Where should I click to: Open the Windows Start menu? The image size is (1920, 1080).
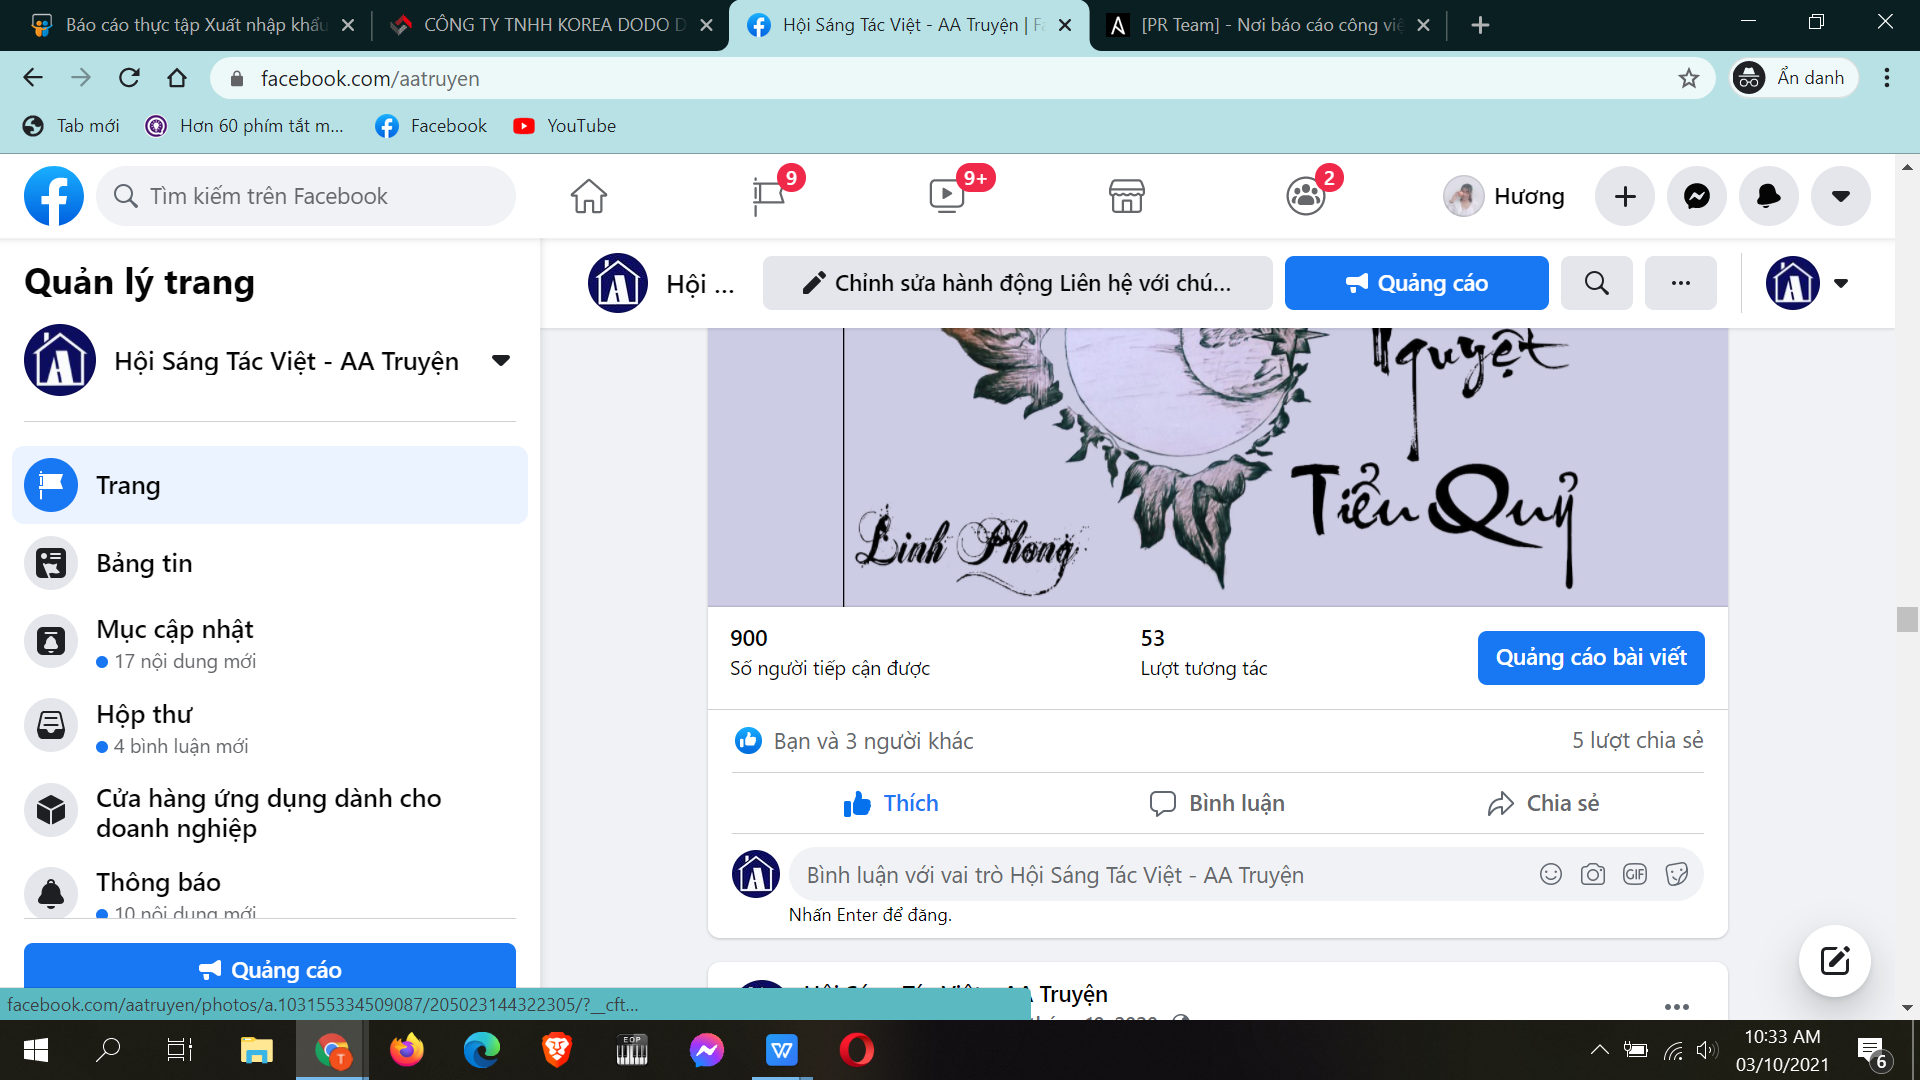tap(36, 1050)
